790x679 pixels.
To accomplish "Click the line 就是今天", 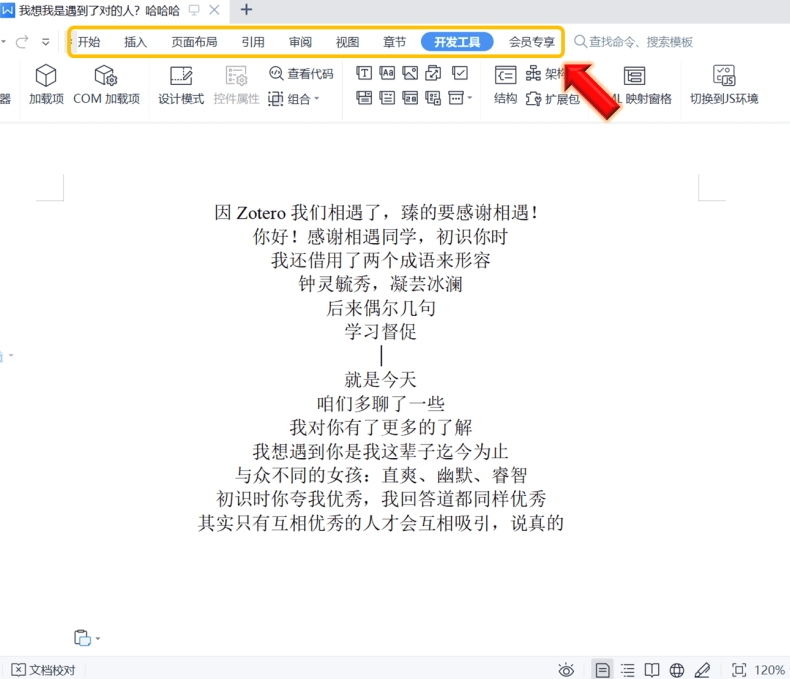I will pos(381,379).
